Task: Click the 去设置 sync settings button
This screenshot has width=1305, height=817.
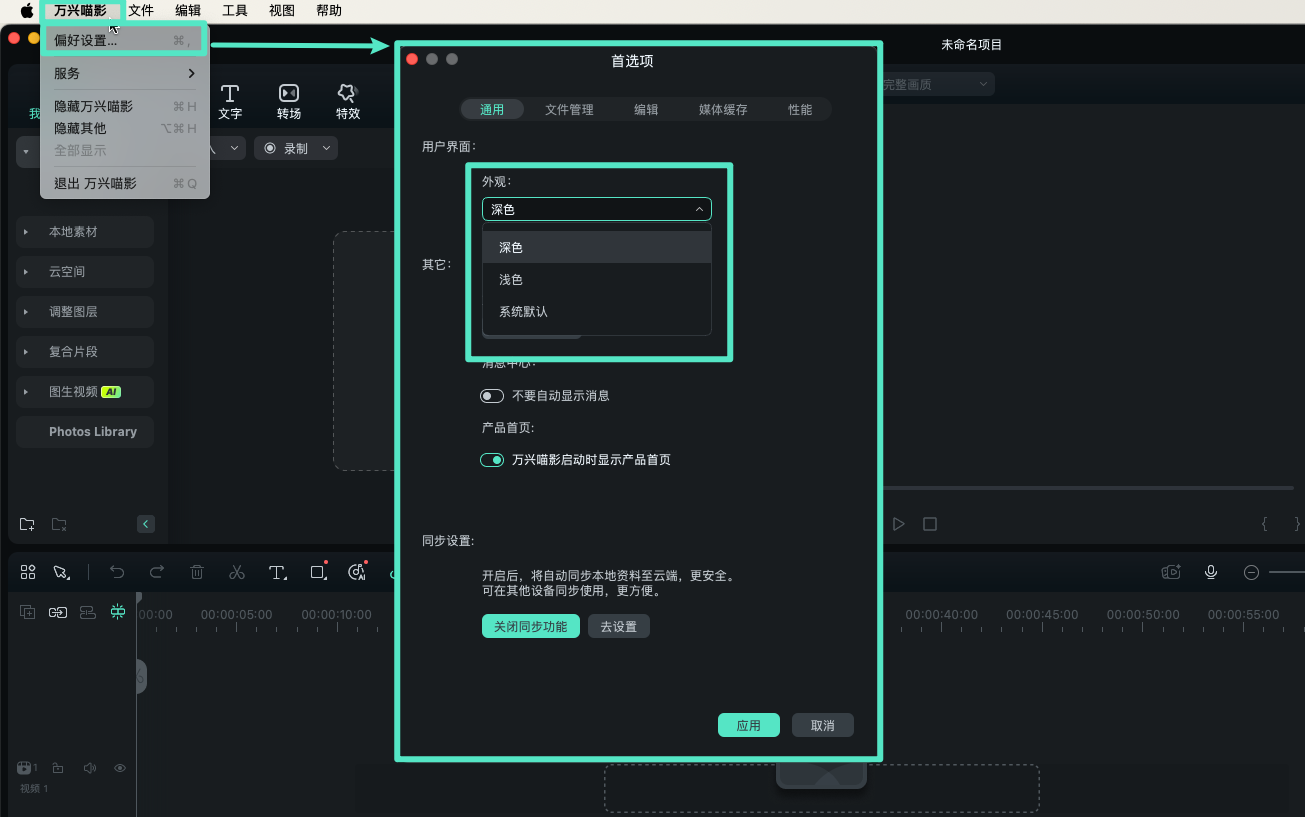Action: tap(618, 625)
